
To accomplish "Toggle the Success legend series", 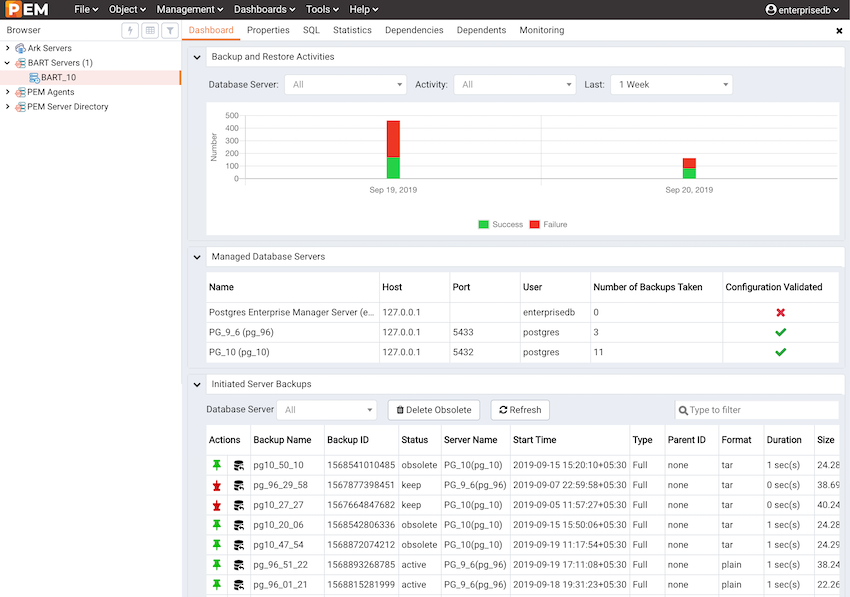I will pyautogui.click(x=500, y=224).
